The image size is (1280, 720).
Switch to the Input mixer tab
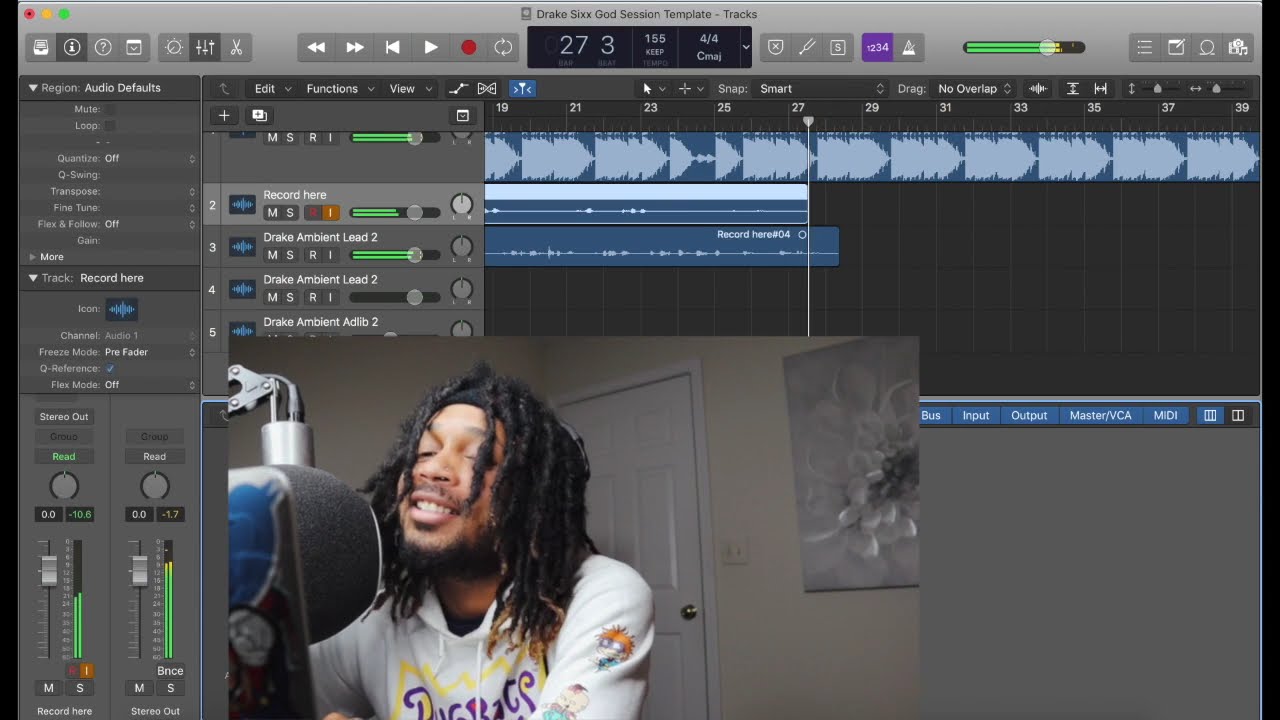tap(976, 415)
